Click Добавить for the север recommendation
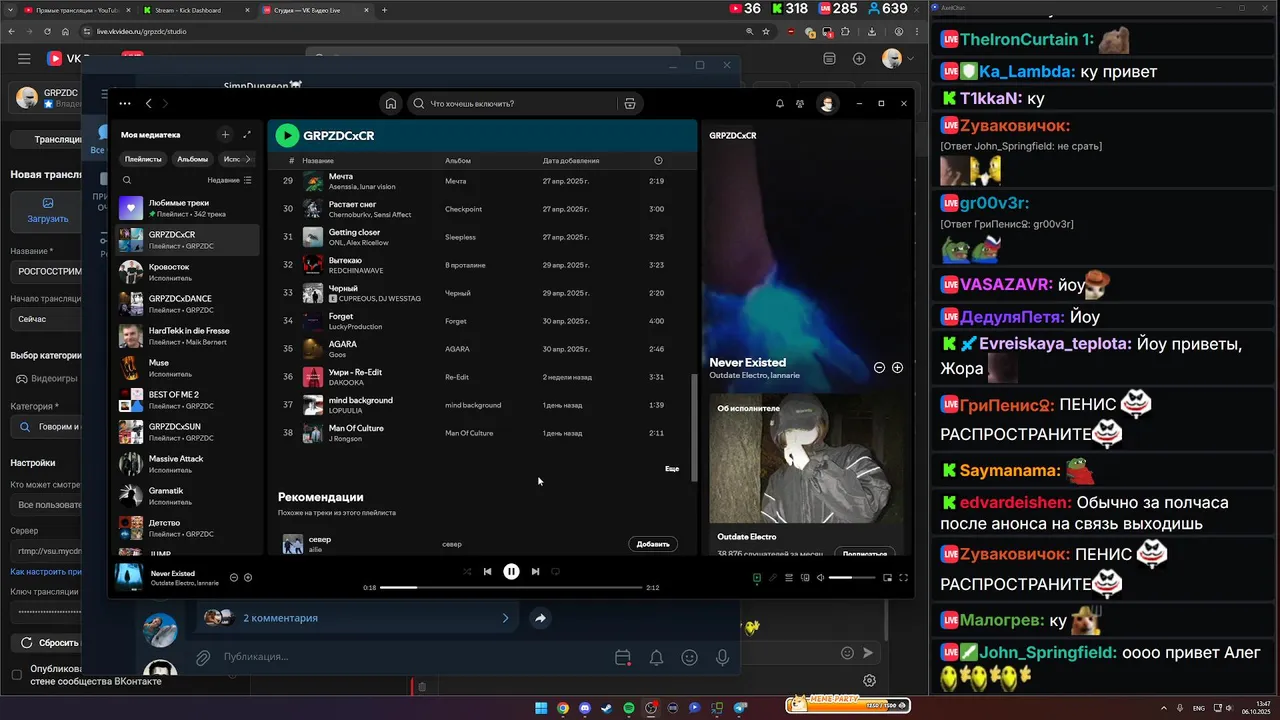This screenshot has width=1280, height=720. pos(652,544)
